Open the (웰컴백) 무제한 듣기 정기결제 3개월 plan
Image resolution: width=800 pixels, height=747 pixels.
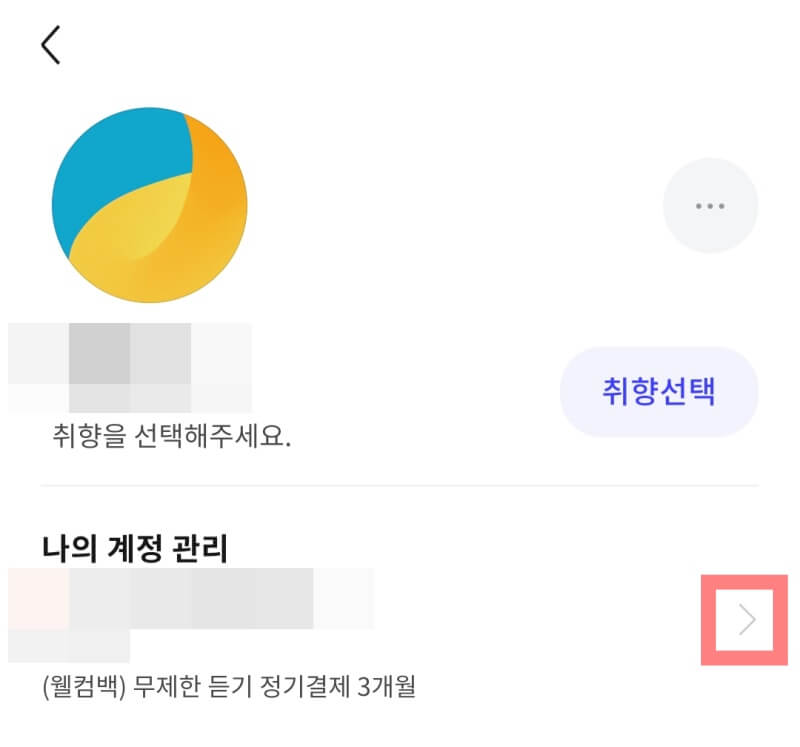coord(229,687)
